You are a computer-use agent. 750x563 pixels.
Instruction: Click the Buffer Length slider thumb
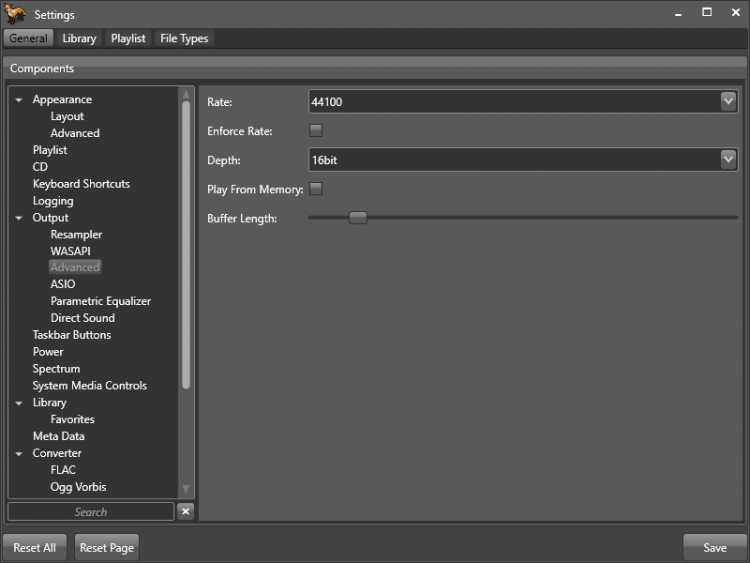click(358, 218)
